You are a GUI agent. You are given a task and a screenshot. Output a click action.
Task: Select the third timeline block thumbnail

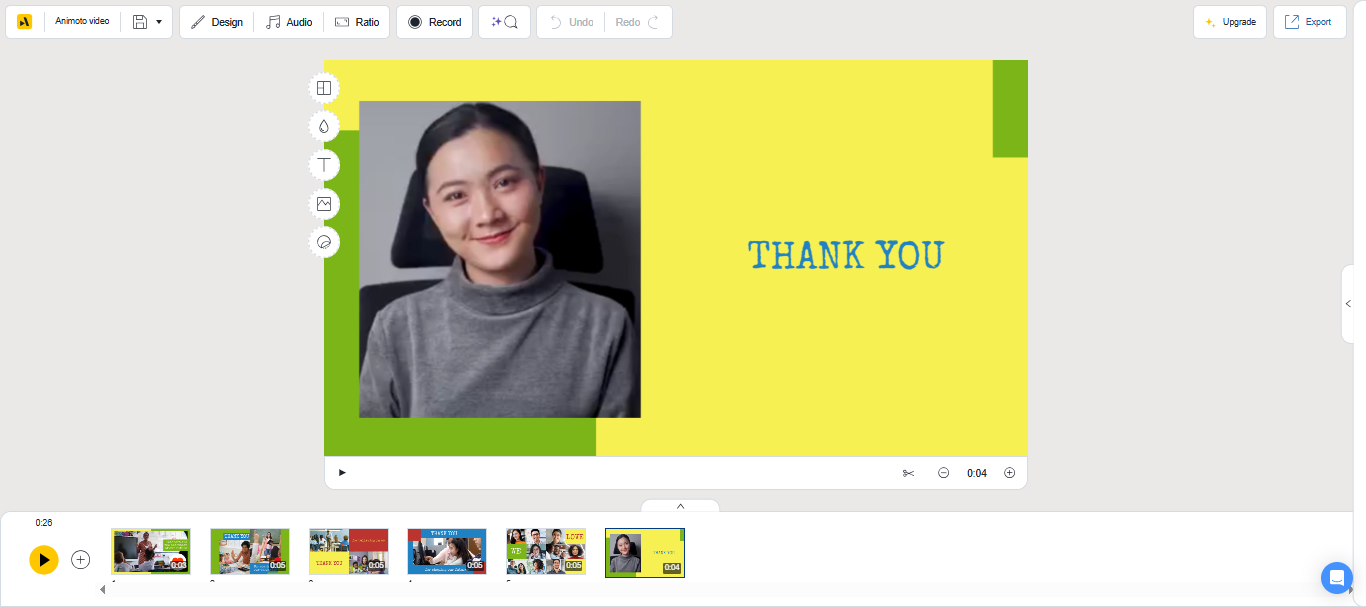tap(348, 552)
